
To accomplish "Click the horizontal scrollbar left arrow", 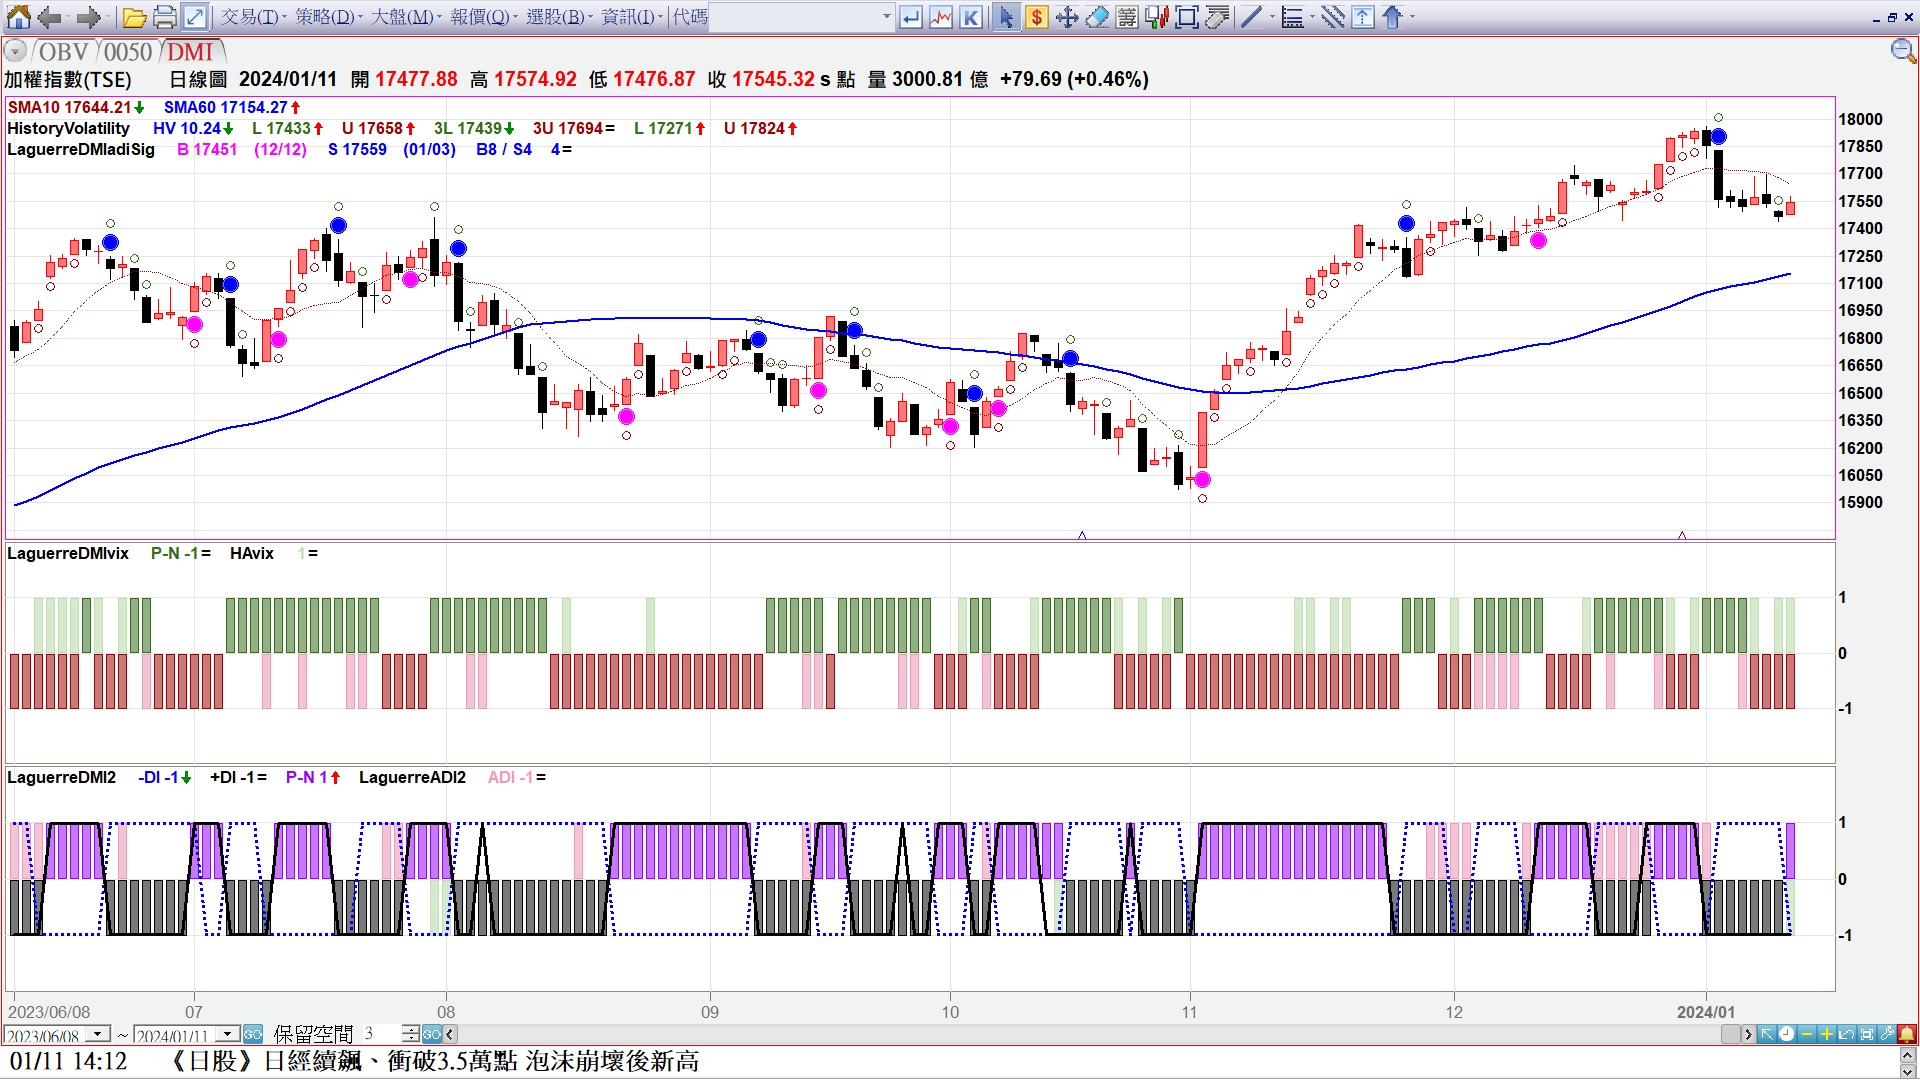I will (450, 1034).
